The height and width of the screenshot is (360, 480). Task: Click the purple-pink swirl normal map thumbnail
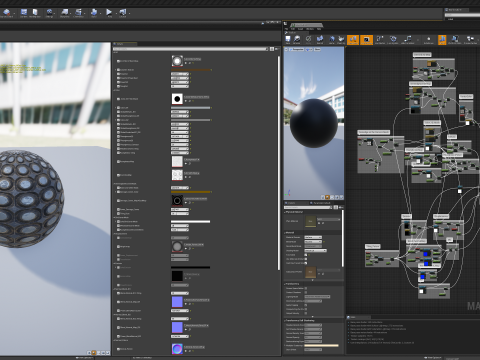pos(177,349)
